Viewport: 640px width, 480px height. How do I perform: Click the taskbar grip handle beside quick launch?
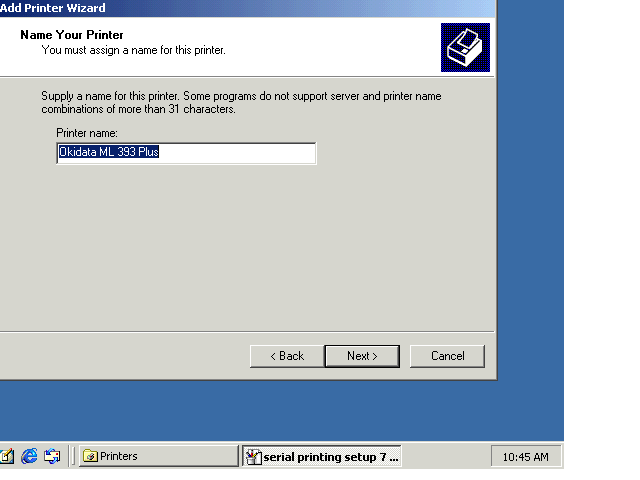73,456
